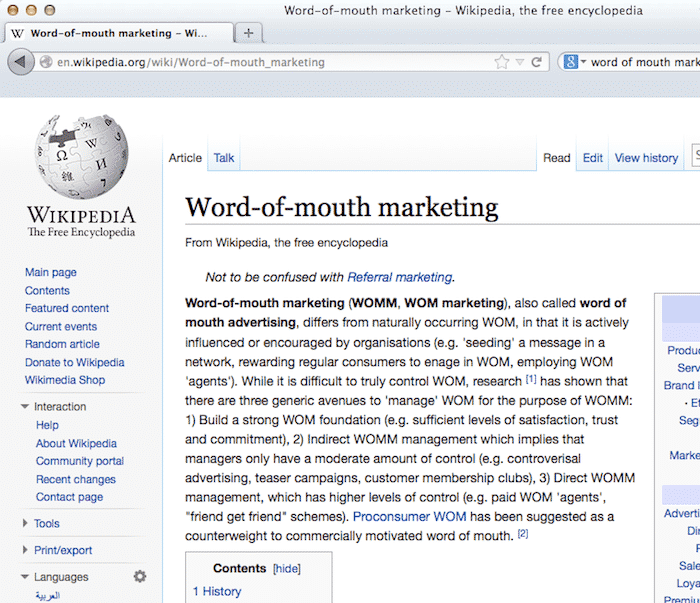Expand the Tools sidebar section
The height and width of the screenshot is (603, 700).
[25, 523]
